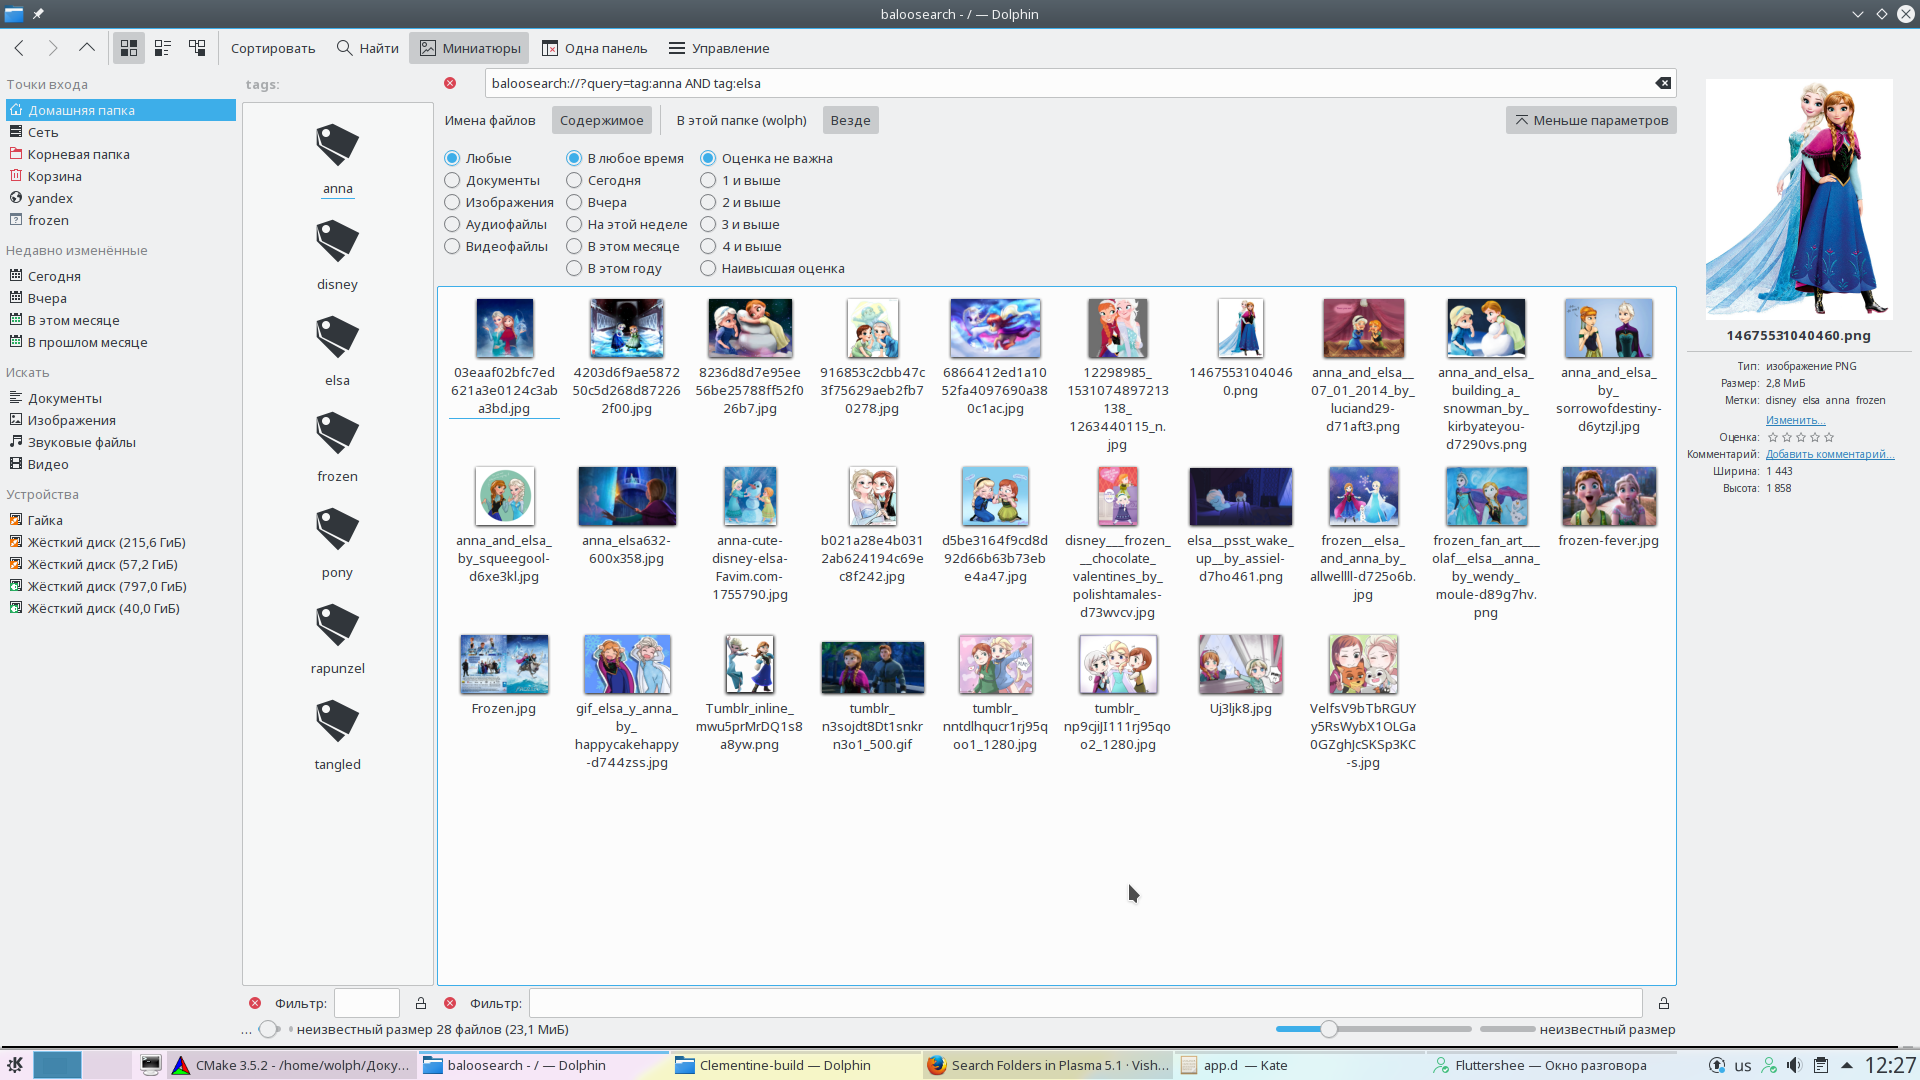Click the search query location field

click(x=1070, y=83)
